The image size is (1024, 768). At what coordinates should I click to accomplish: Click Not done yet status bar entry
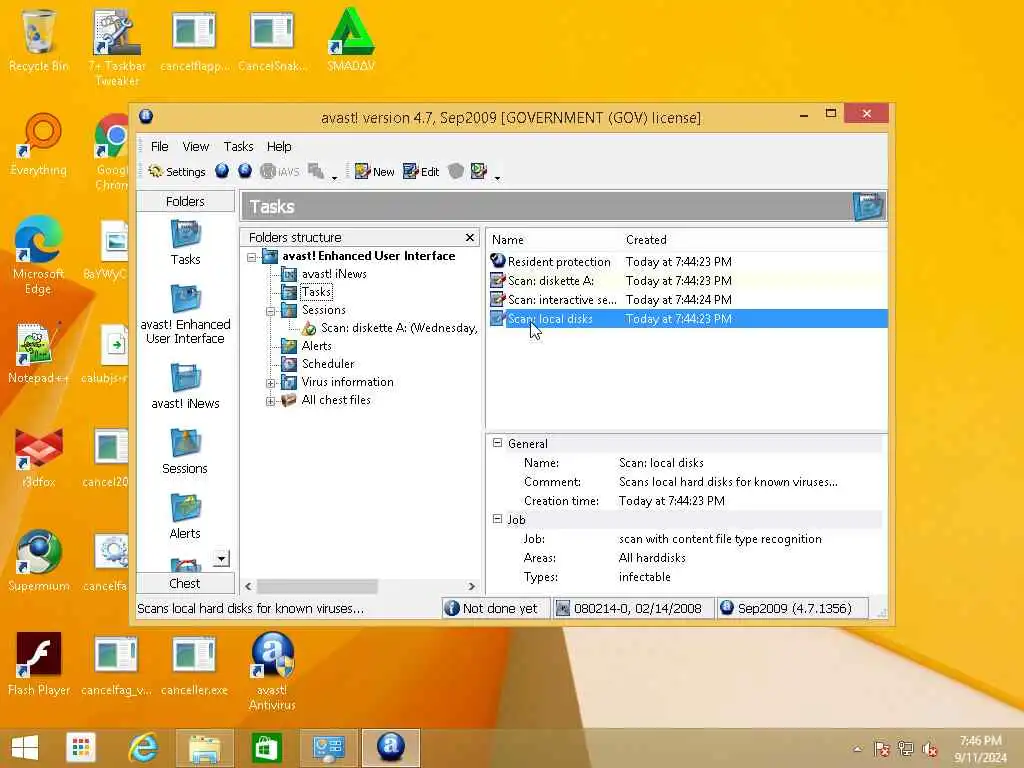pos(496,609)
